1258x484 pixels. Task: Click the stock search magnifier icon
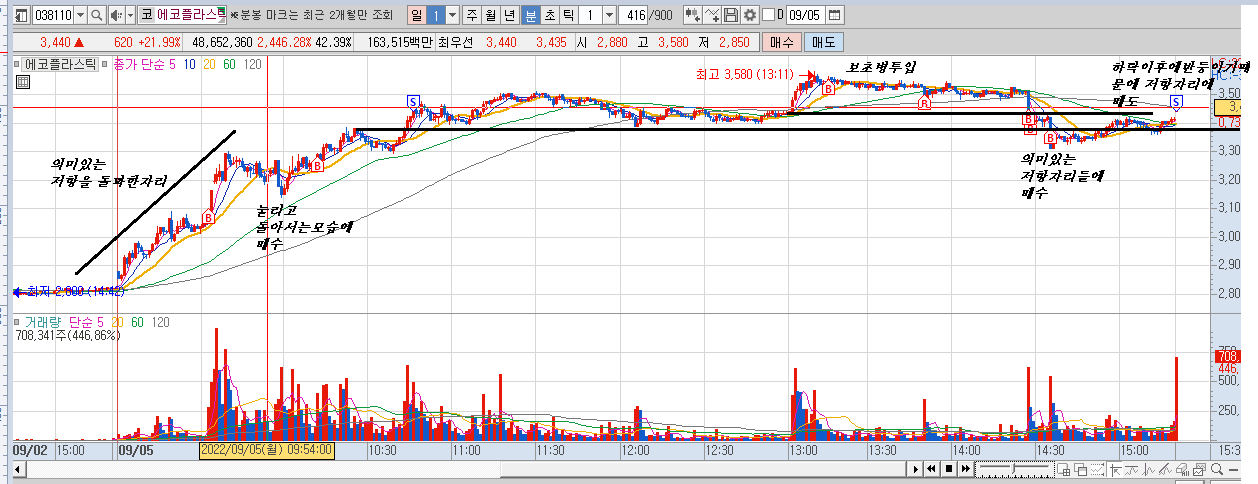click(97, 15)
